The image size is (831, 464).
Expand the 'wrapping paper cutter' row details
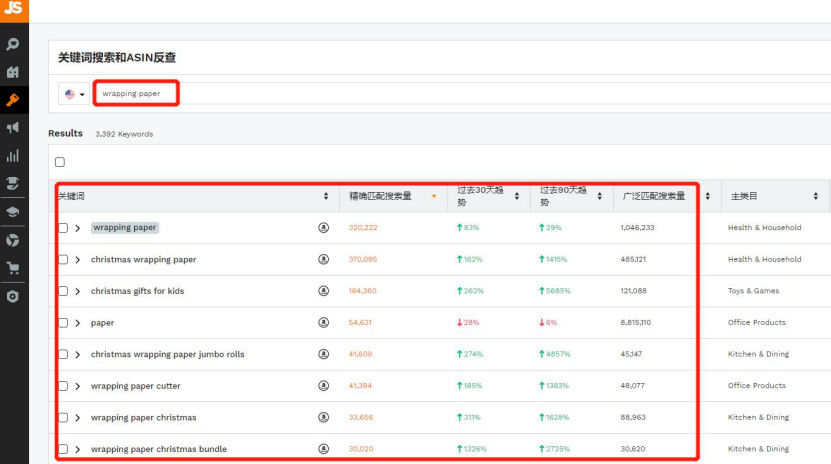(x=78, y=386)
